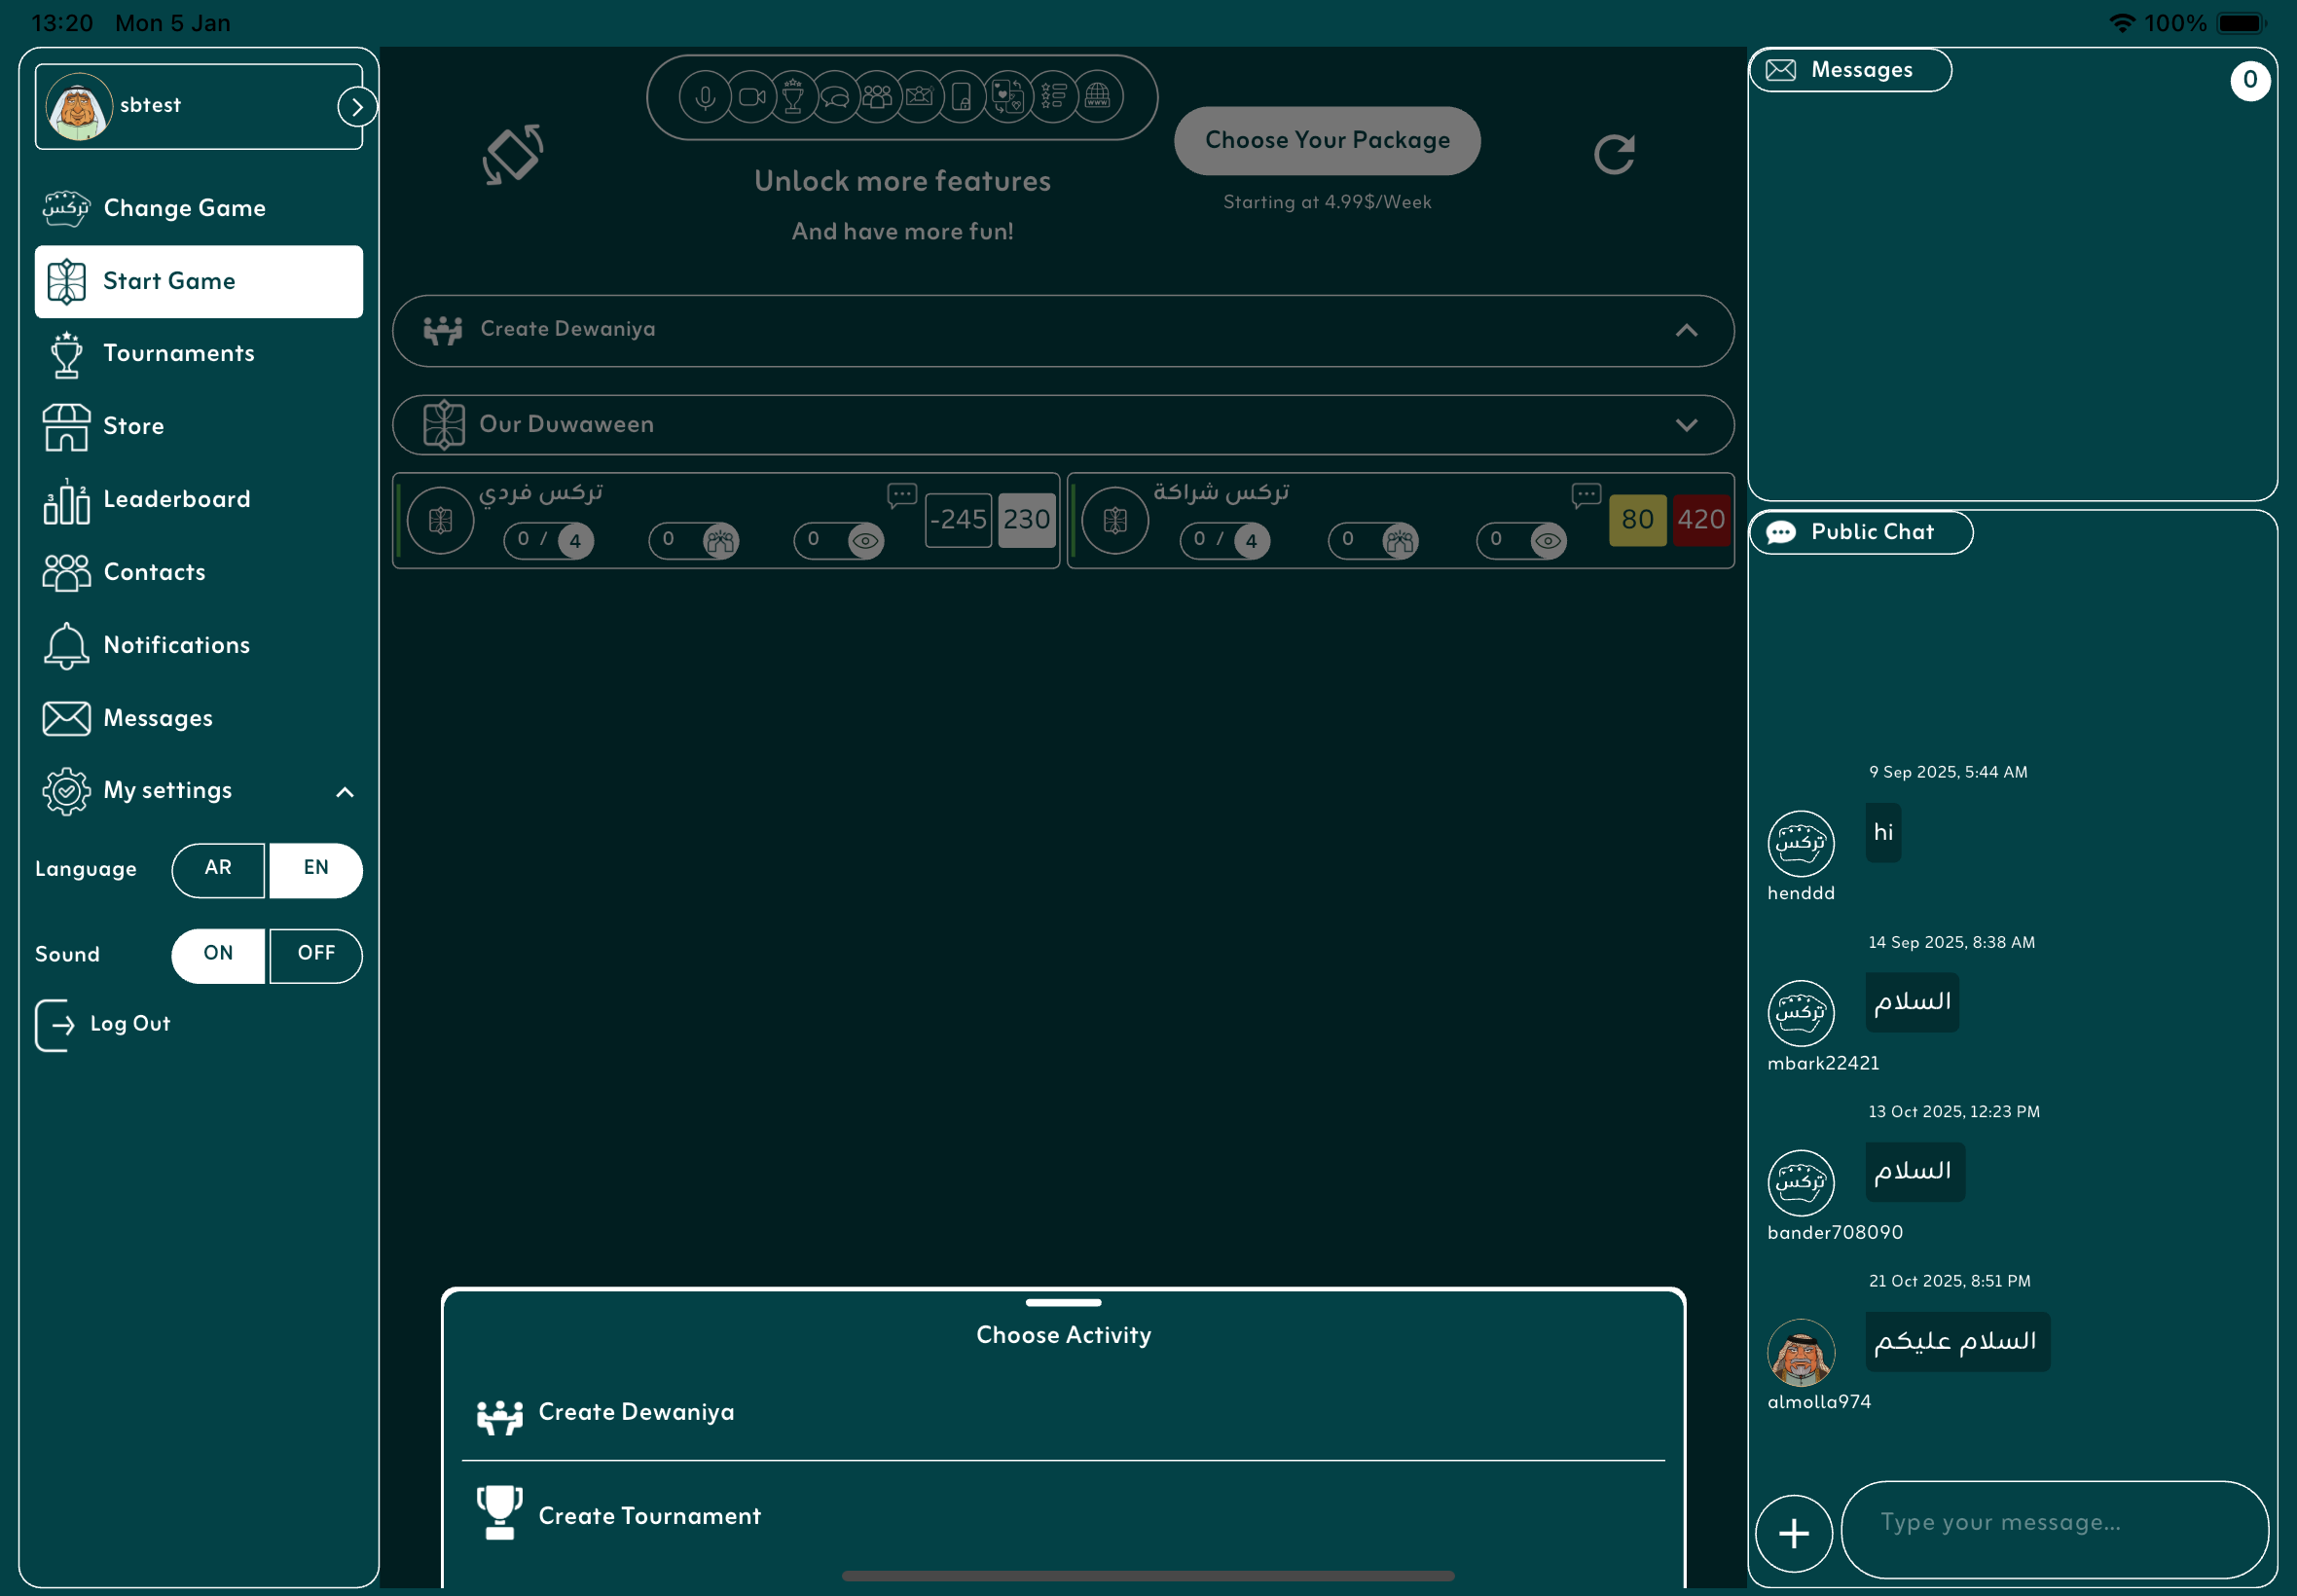The width and height of the screenshot is (2297, 1596).
Task: Open chat bubble on تركس فردي room
Action: pos(901,494)
